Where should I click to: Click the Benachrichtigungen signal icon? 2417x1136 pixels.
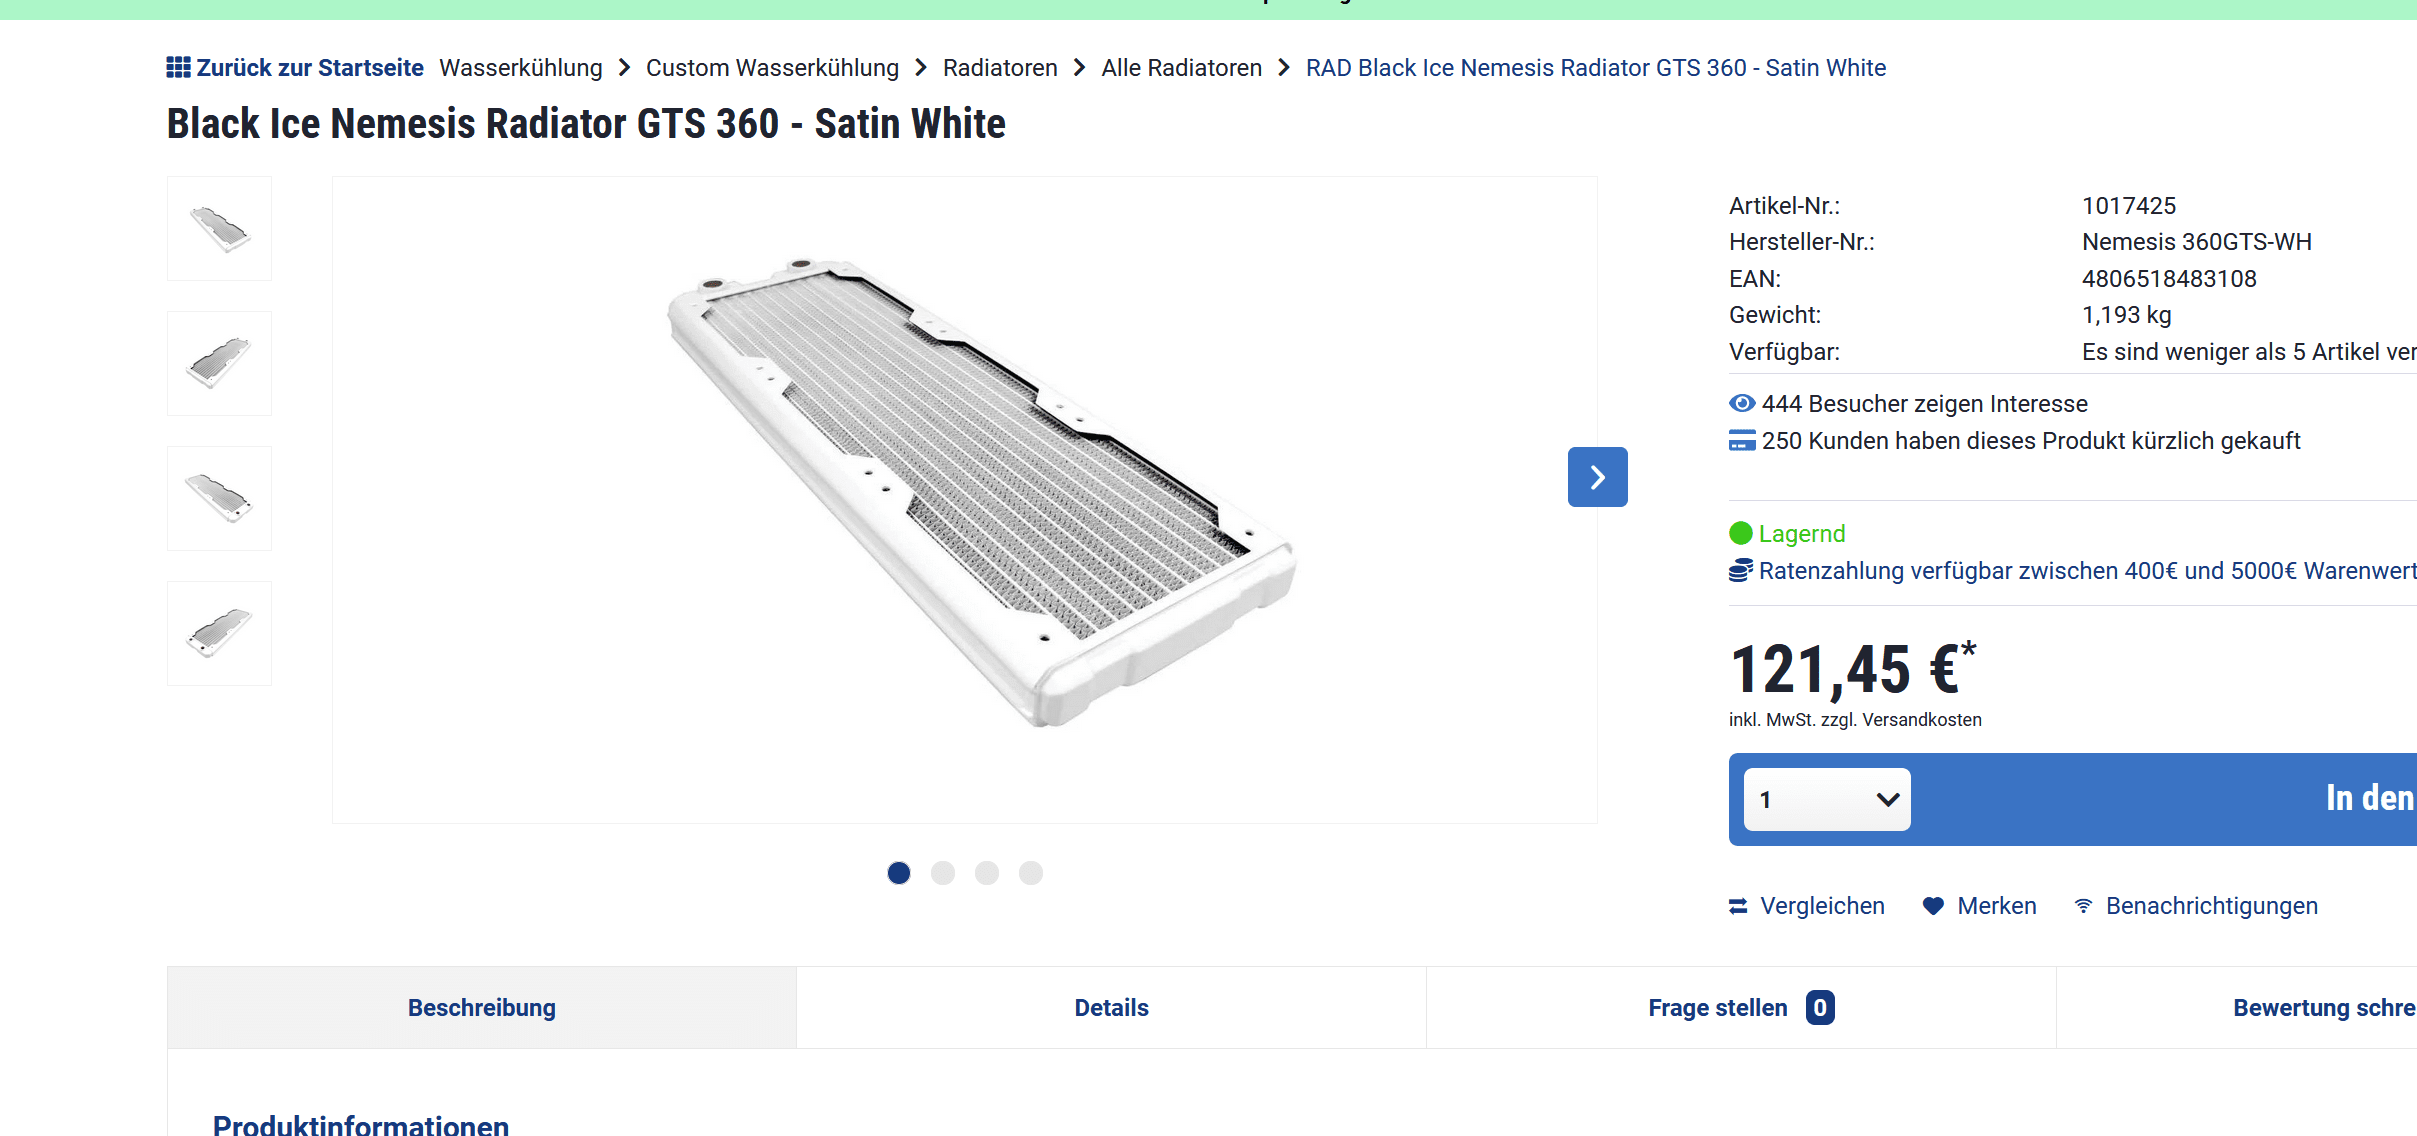pos(2083,906)
